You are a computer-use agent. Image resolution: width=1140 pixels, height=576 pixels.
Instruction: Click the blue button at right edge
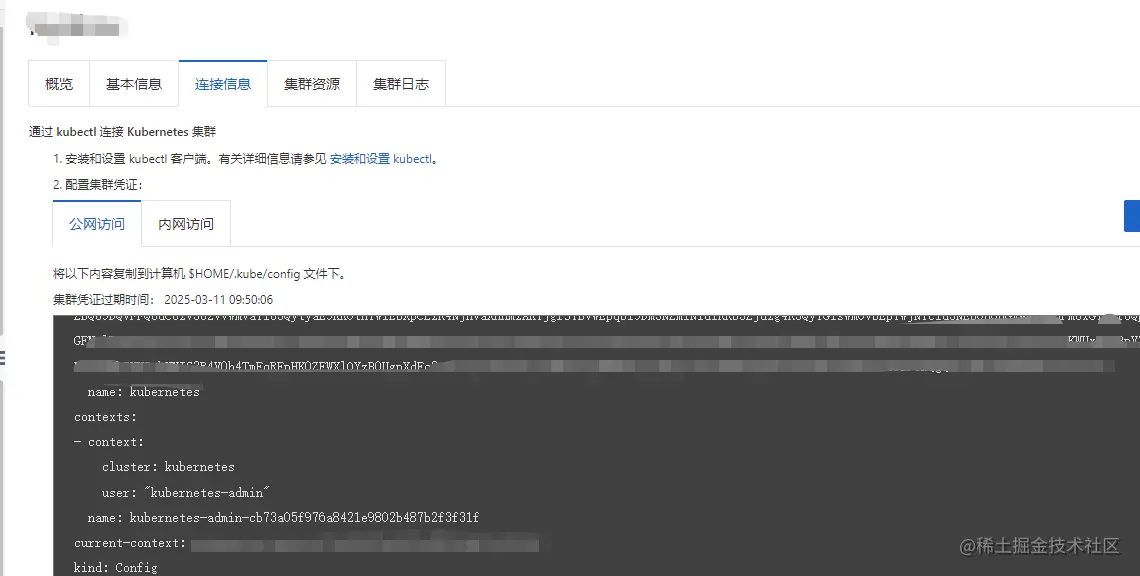tap(1132, 216)
